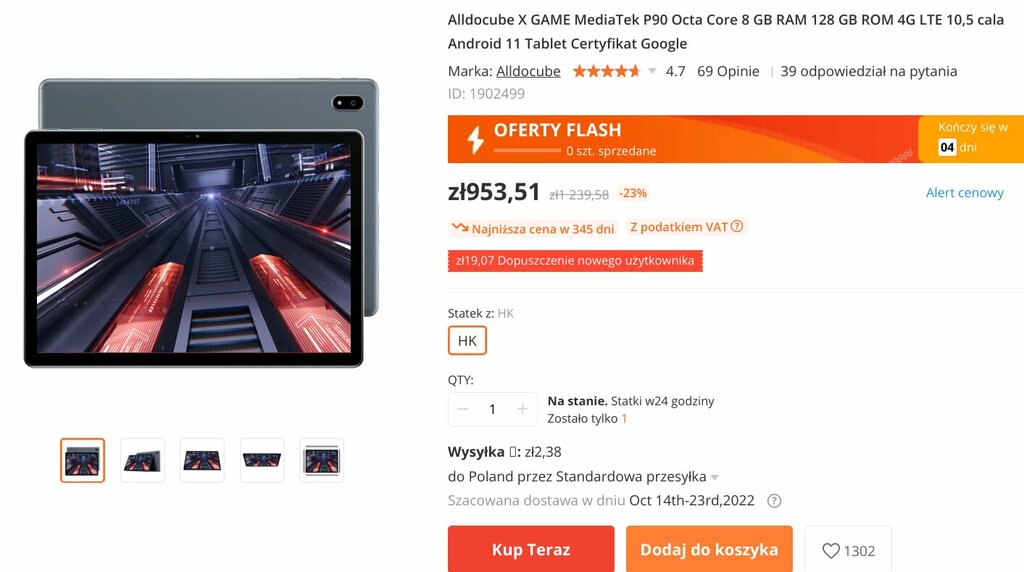
Task: Click the price drop arrow icon
Action: pos(460,228)
